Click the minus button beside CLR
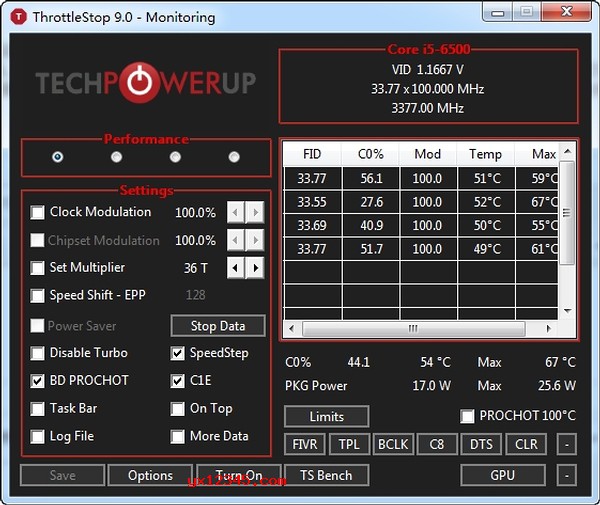This screenshot has width=600, height=505. (x=567, y=444)
